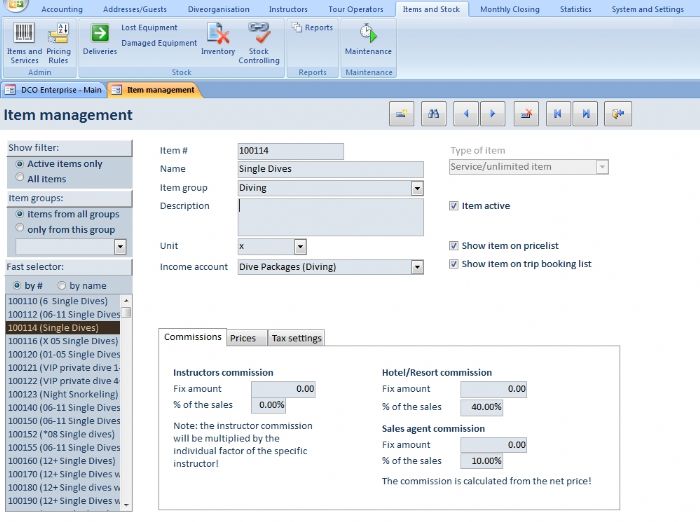Toggle 'Show item on pricelist' checkbox

click(x=454, y=245)
